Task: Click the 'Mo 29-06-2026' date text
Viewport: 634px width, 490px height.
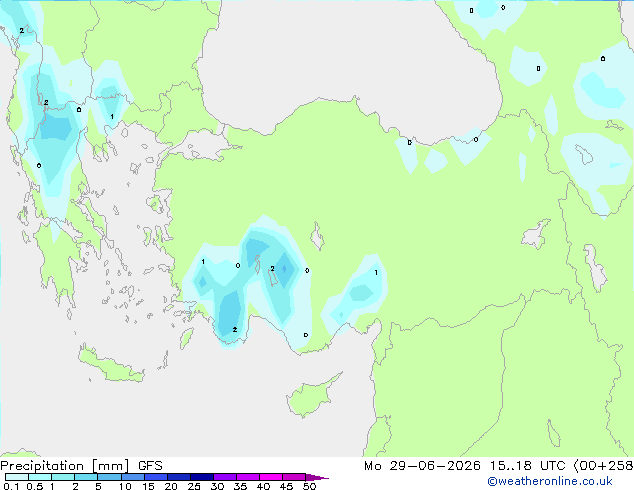Action: coord(422,466)
